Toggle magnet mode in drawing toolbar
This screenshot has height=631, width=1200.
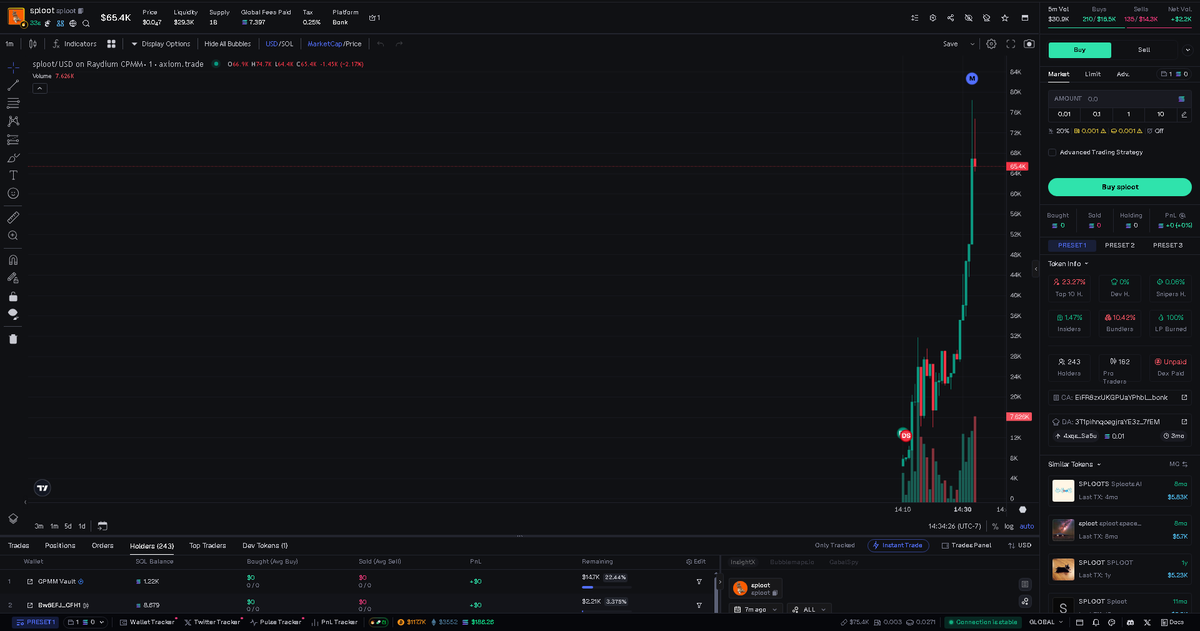click(x=13, y=259)
